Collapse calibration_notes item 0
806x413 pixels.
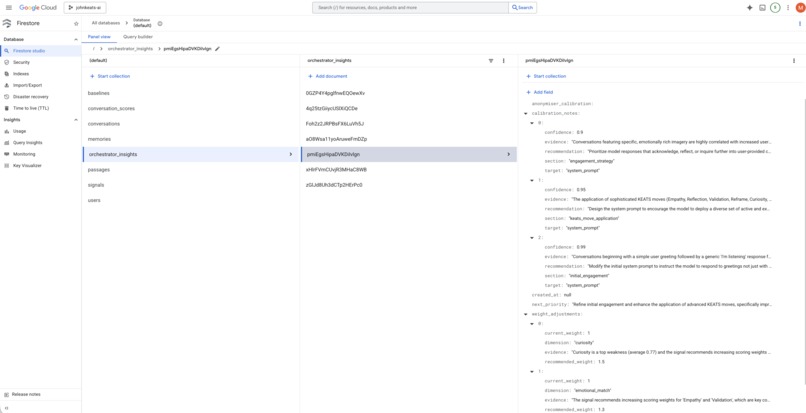click(x=532, y=123)
